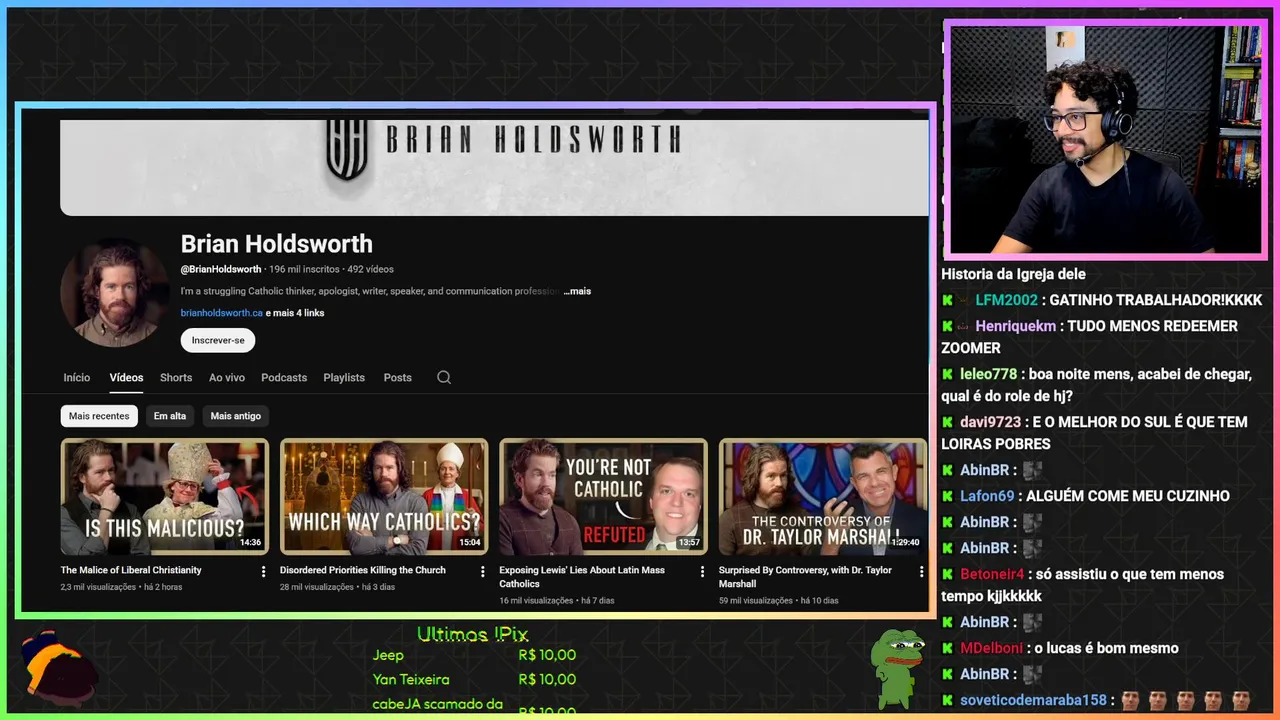
Task: Click the @BrianHoldsworth handle text
Action: pos(221,269)
